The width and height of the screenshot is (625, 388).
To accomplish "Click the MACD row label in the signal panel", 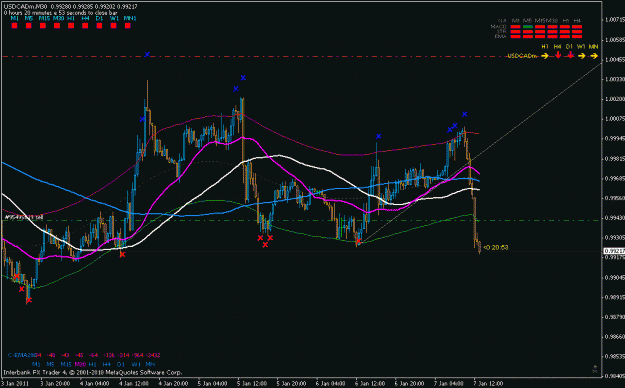I will pos(498,27).
